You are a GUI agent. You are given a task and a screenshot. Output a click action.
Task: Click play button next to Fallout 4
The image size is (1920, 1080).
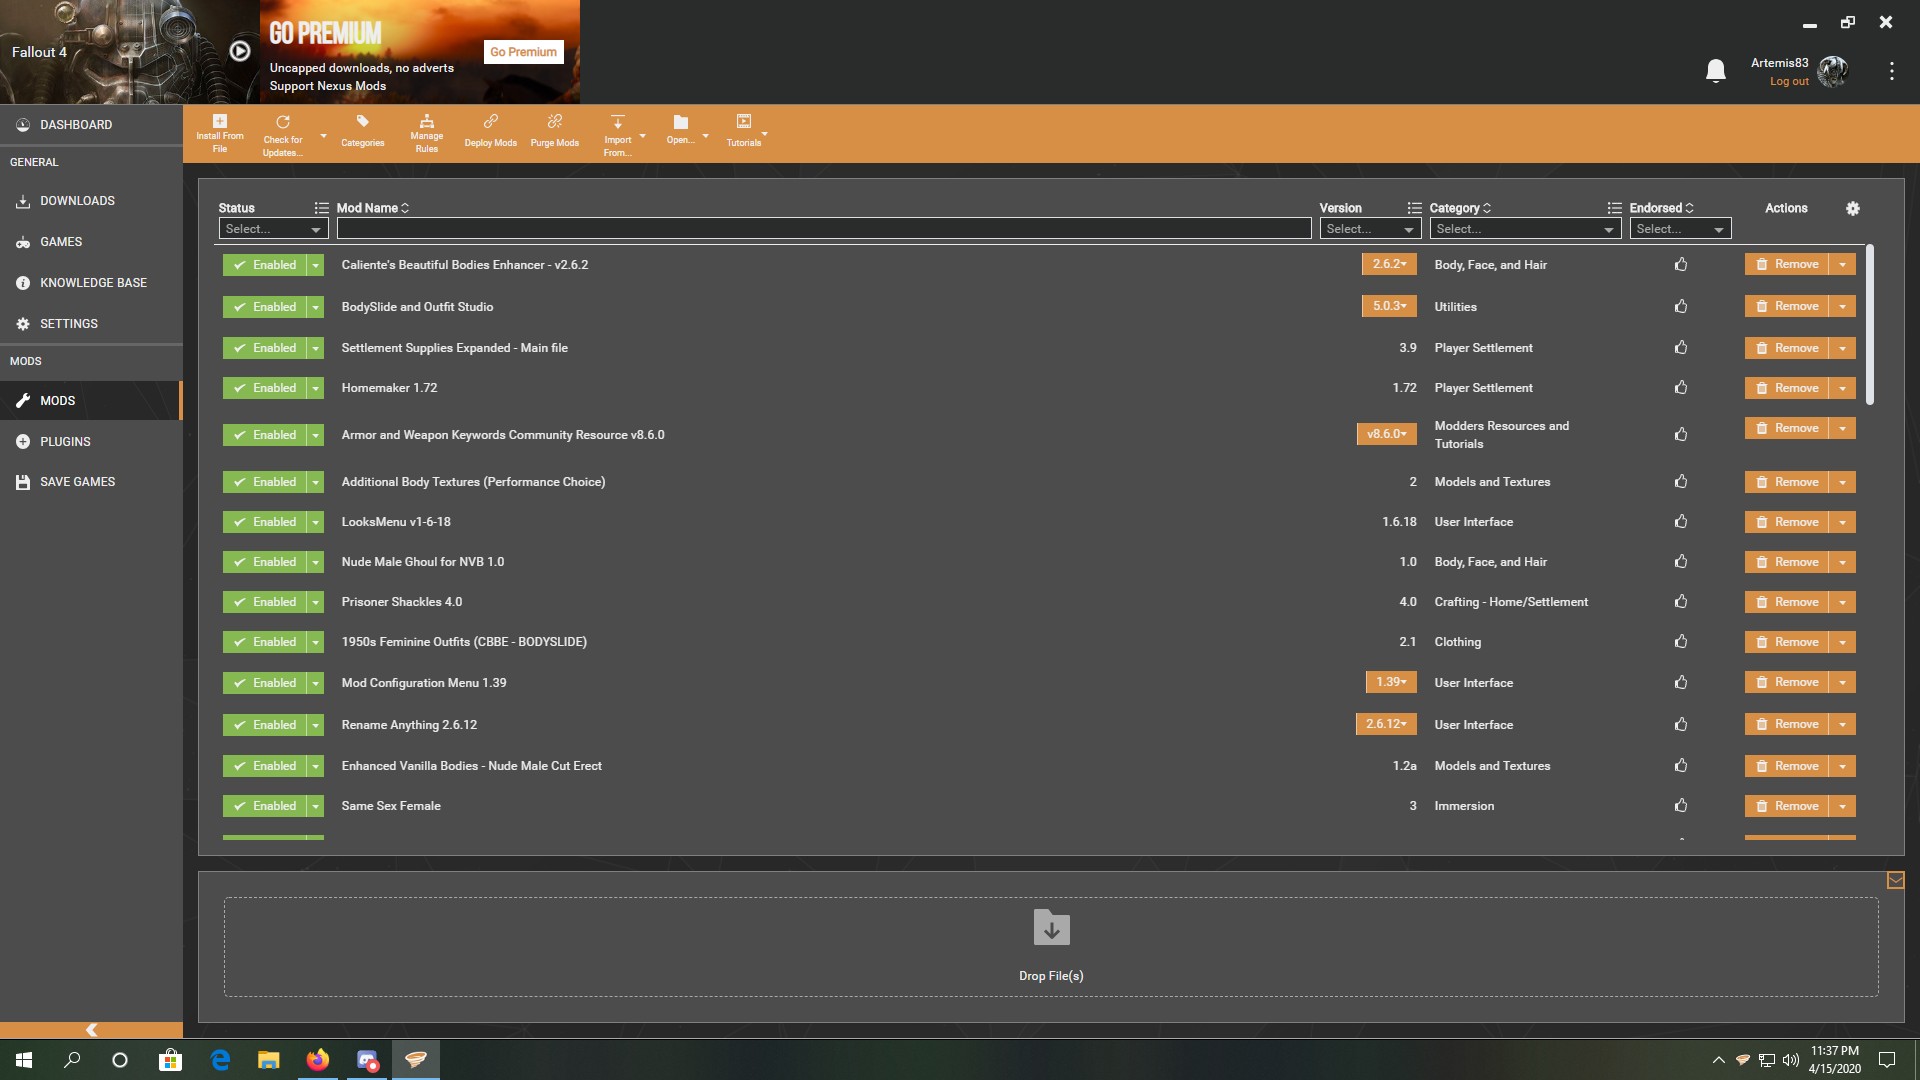click(x=240, y=51)
